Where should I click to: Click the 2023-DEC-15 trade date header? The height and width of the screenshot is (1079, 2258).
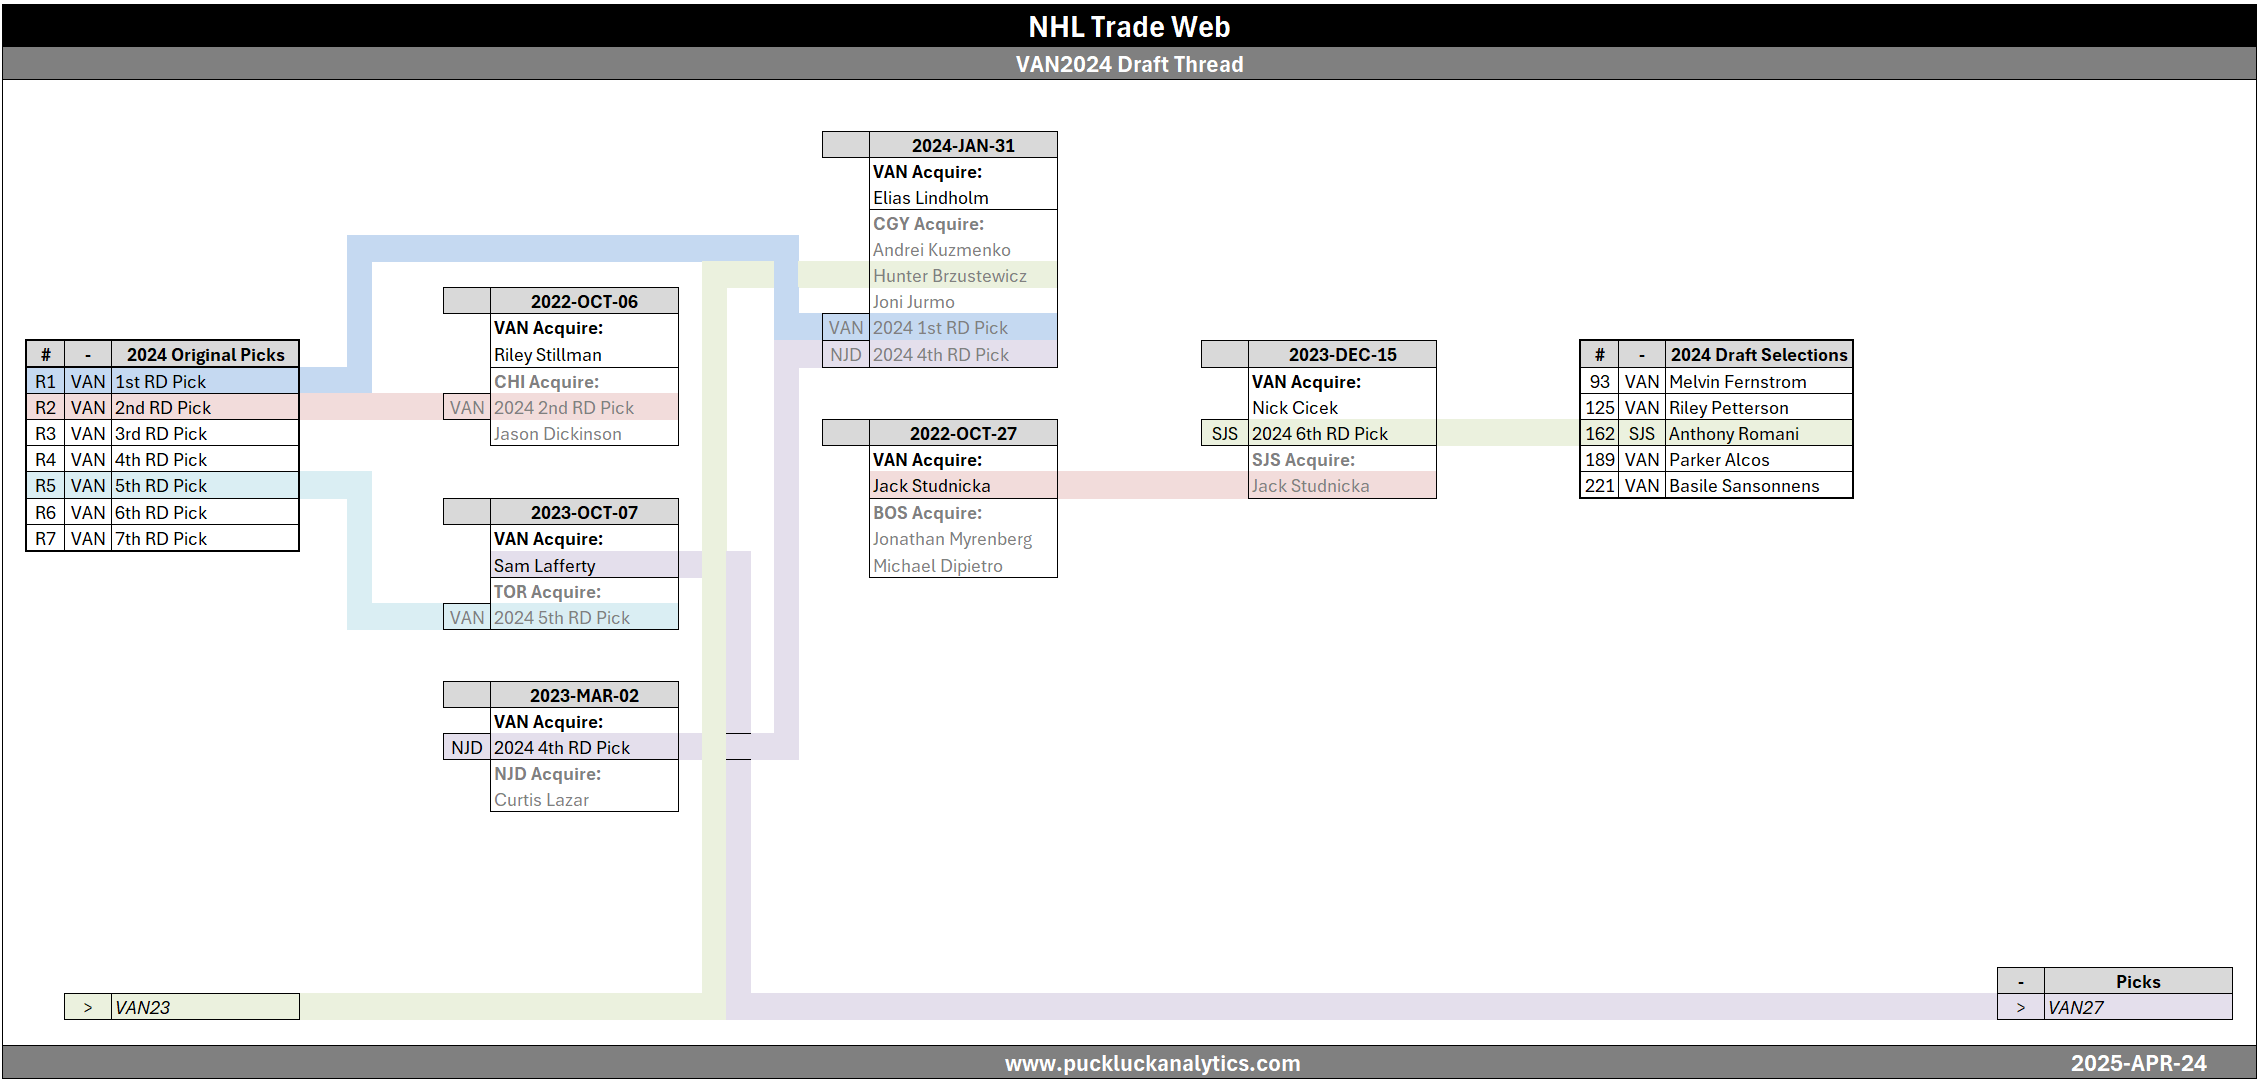[x=1341, y=354]
